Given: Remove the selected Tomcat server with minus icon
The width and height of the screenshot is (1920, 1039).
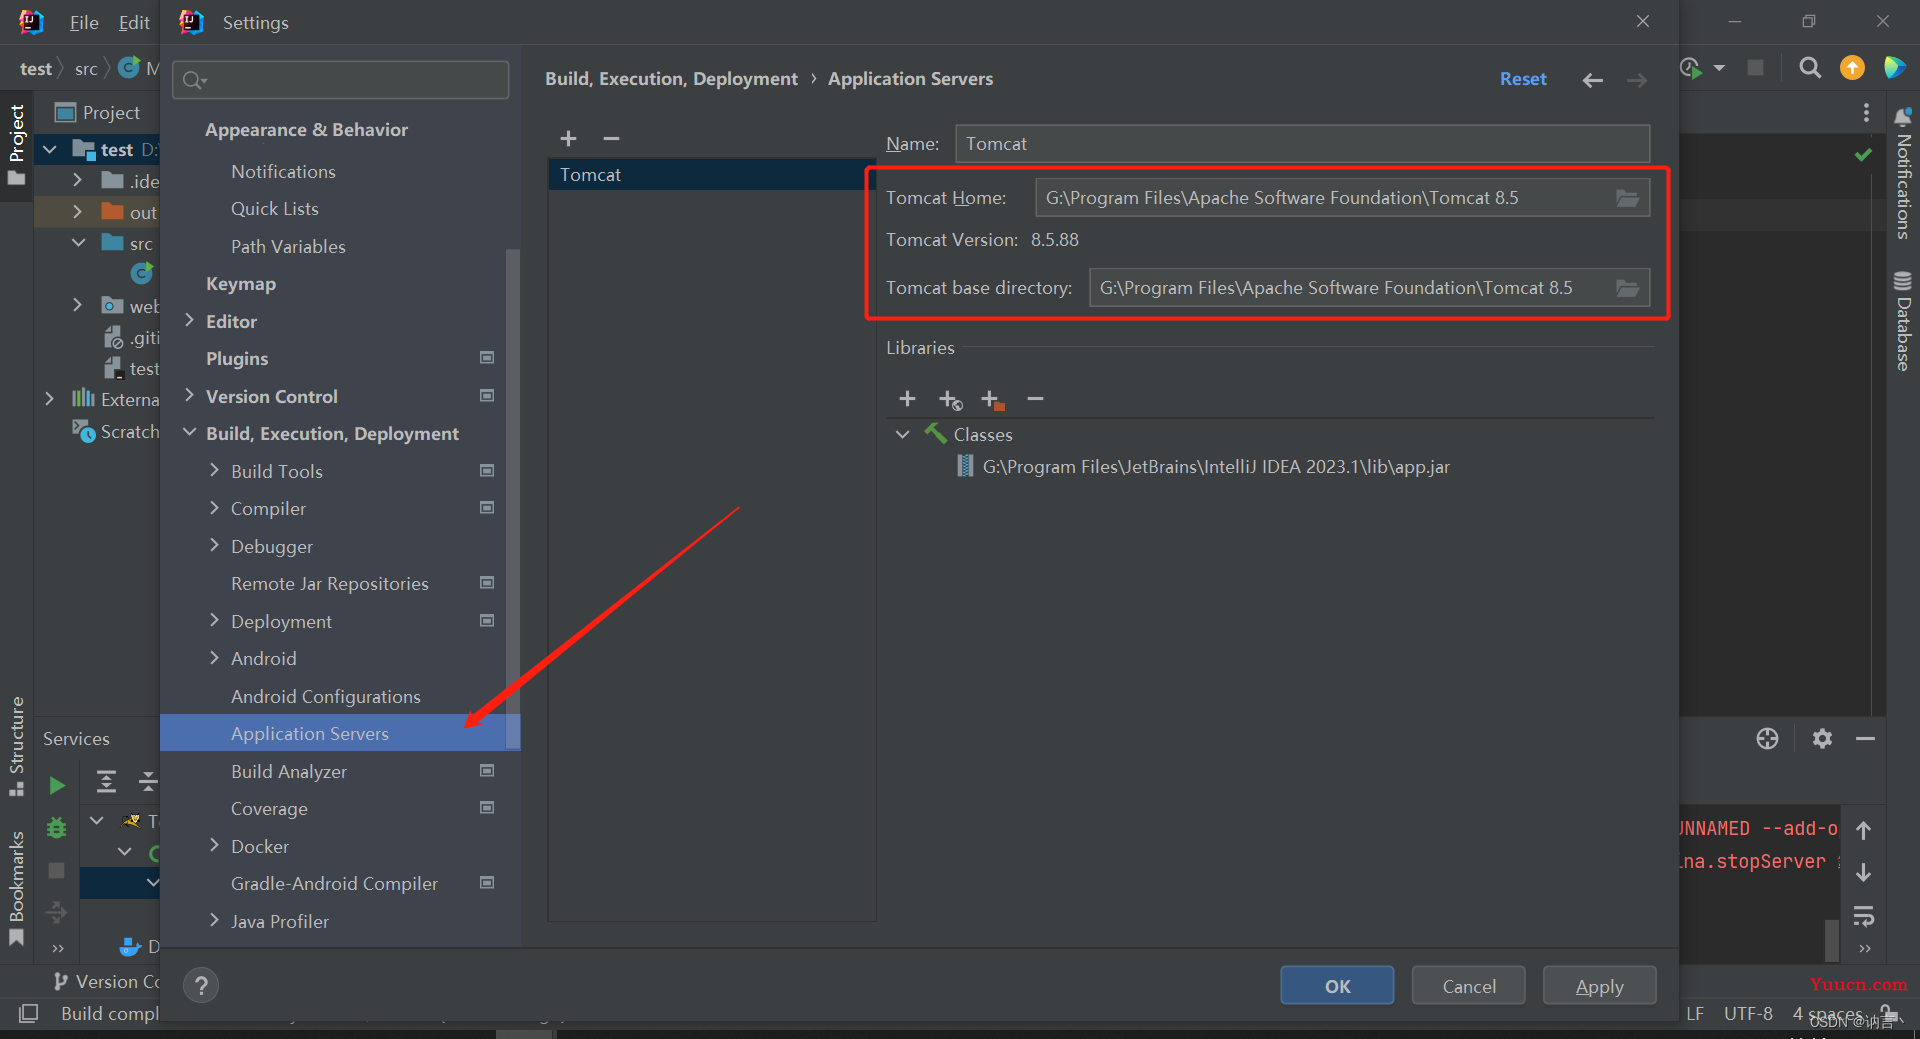Looking at the screenshot, I should pos(611,138).
